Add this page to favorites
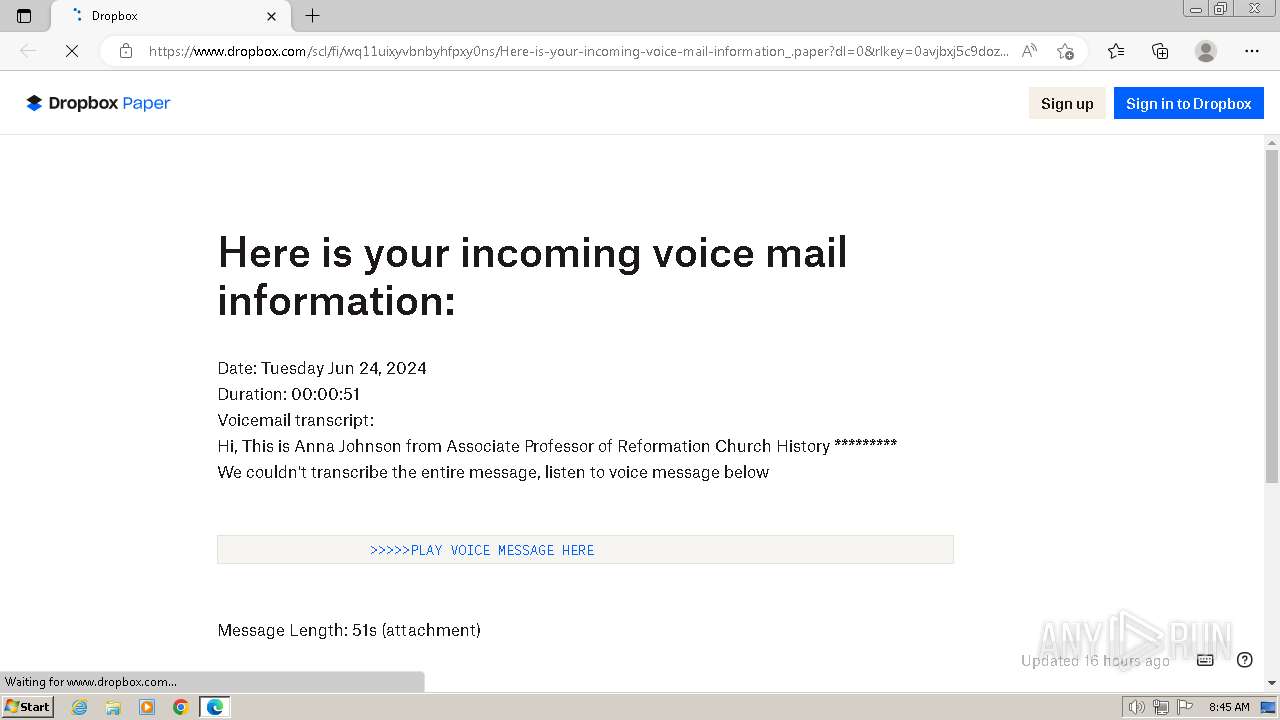 click(1065, 51)
